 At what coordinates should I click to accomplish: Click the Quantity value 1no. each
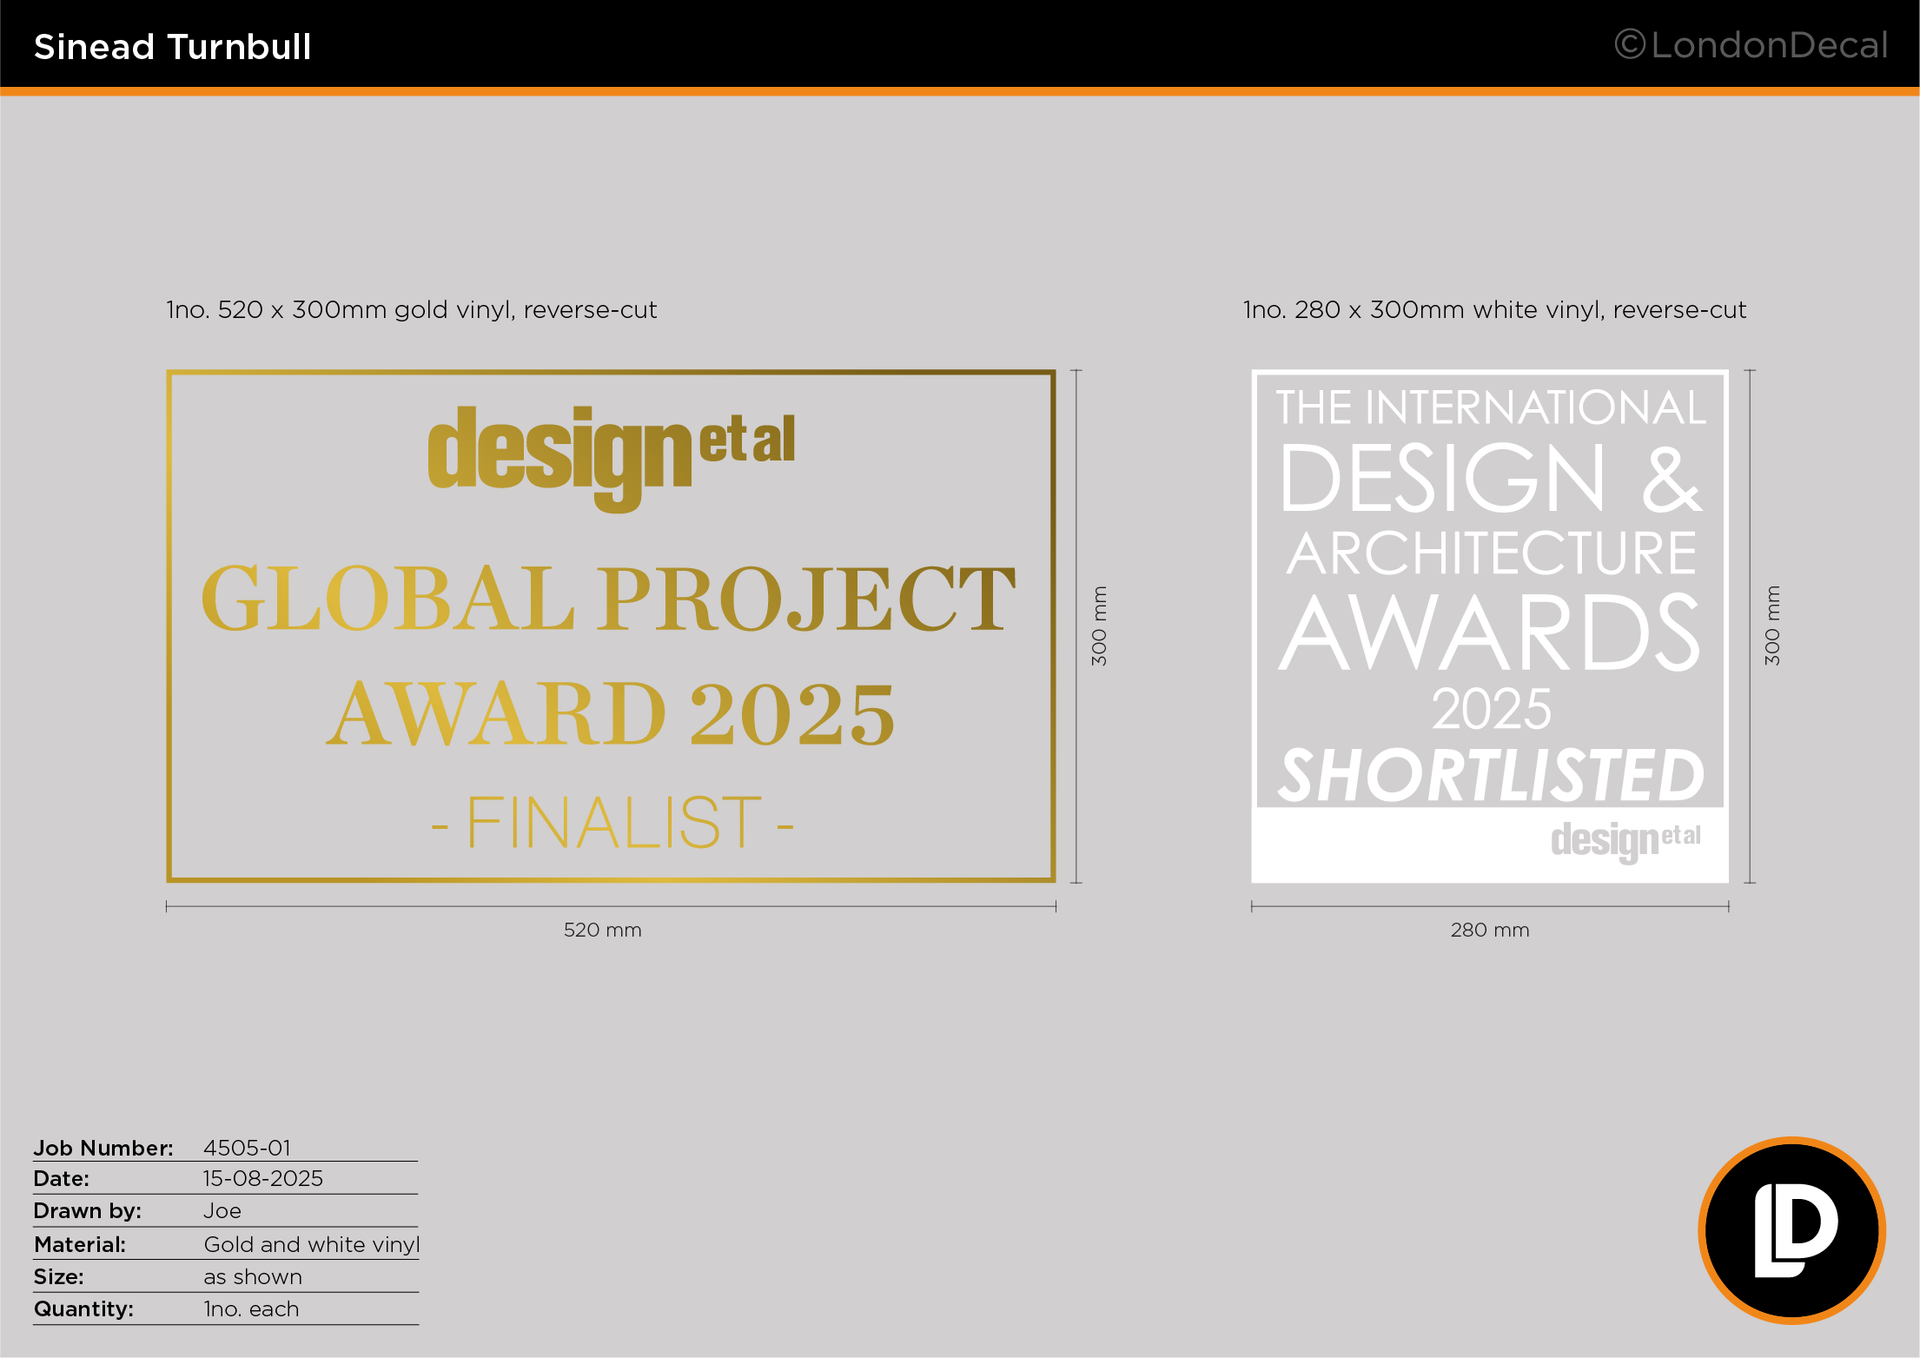click(x=251, y=1309)
